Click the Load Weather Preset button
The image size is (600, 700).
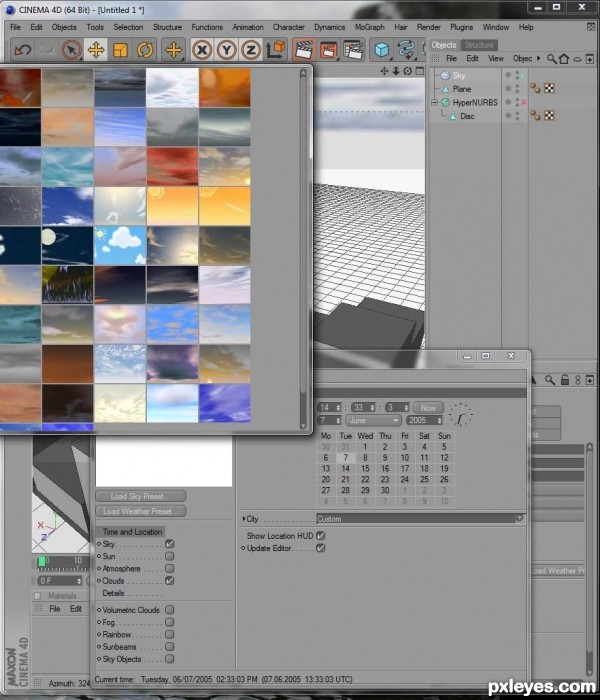[x=141, y=511]
